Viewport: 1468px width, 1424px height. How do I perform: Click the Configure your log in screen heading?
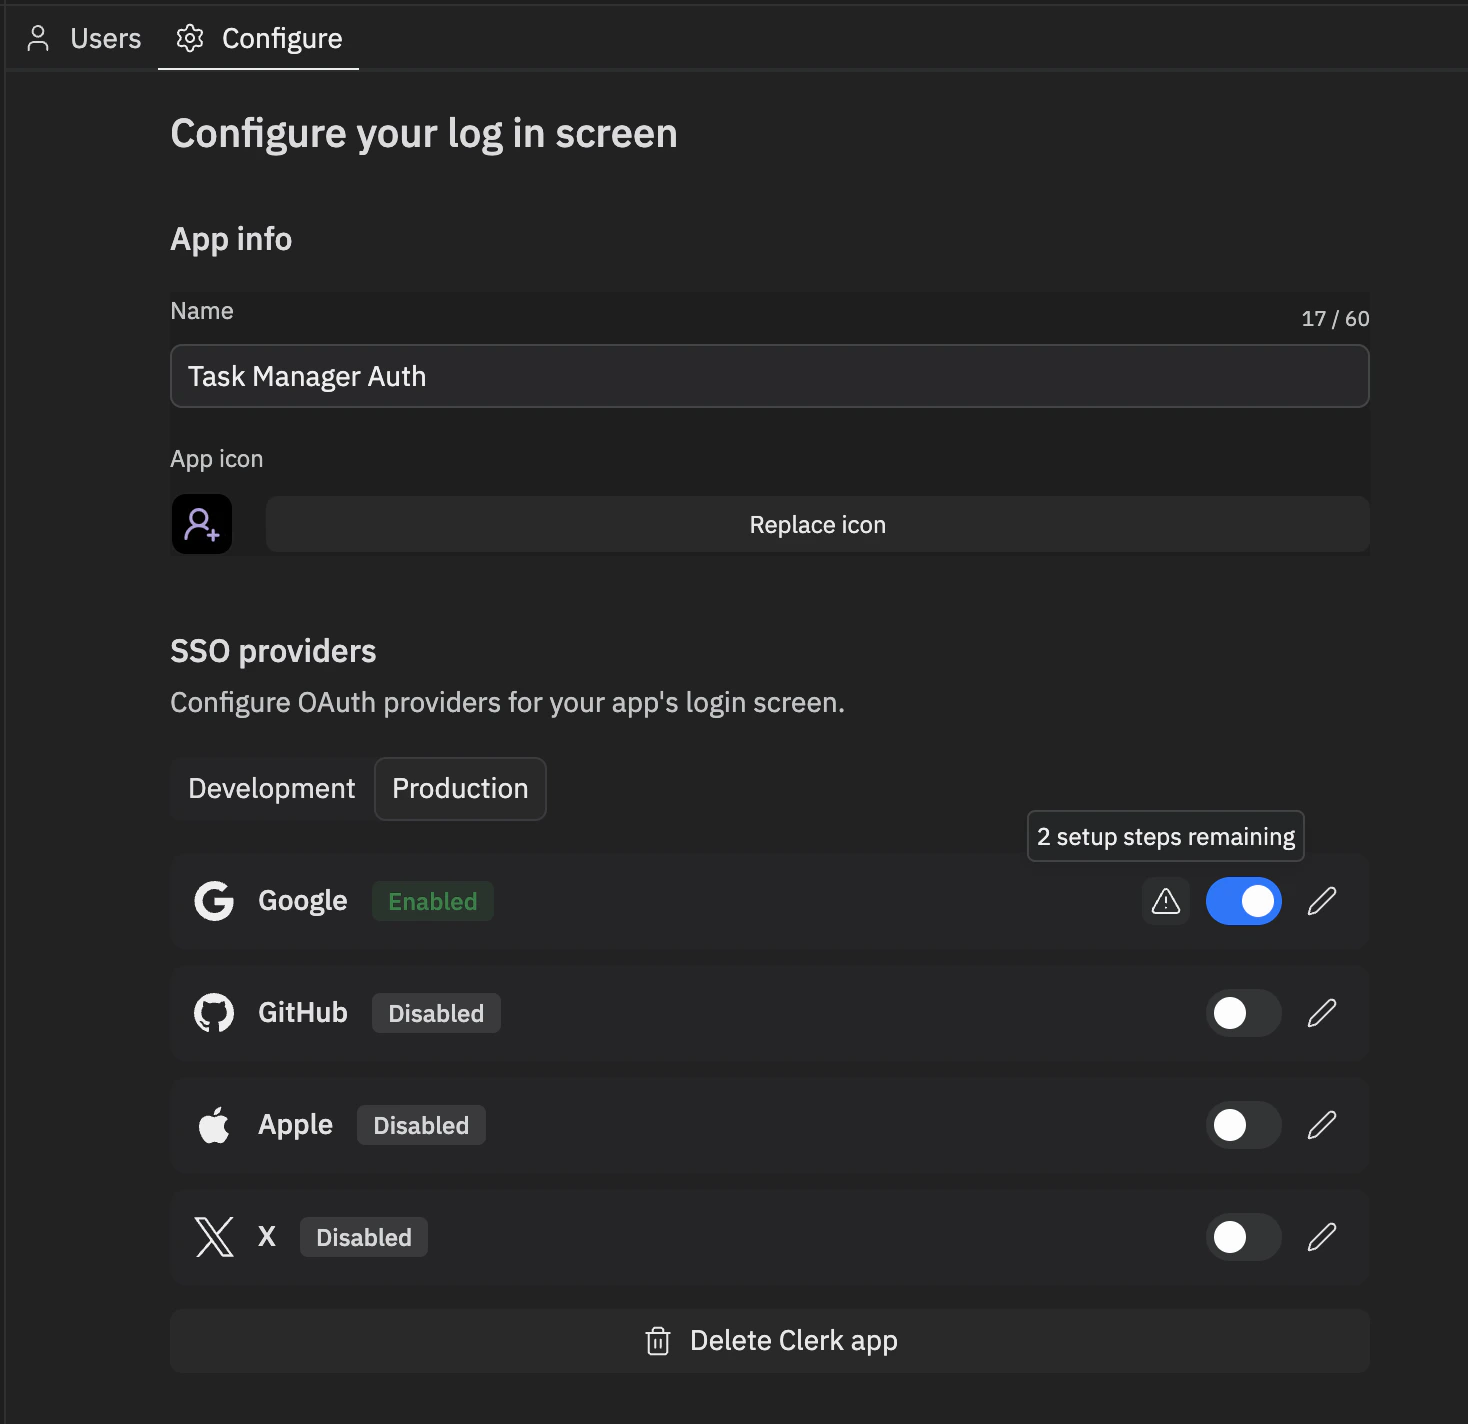pyautogui.click(x=424, y=134)
